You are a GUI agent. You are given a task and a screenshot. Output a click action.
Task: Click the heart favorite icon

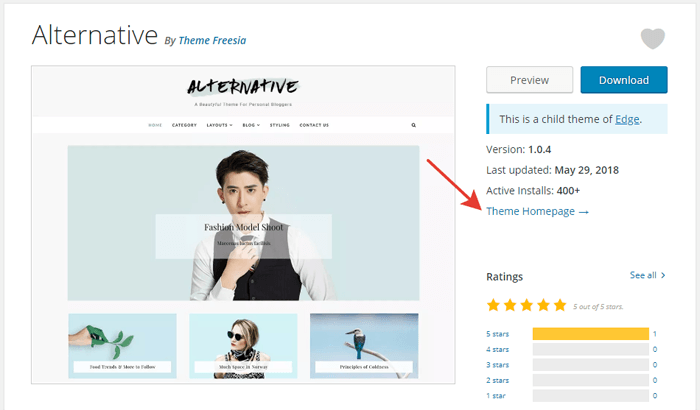click(x=653, y=38)
